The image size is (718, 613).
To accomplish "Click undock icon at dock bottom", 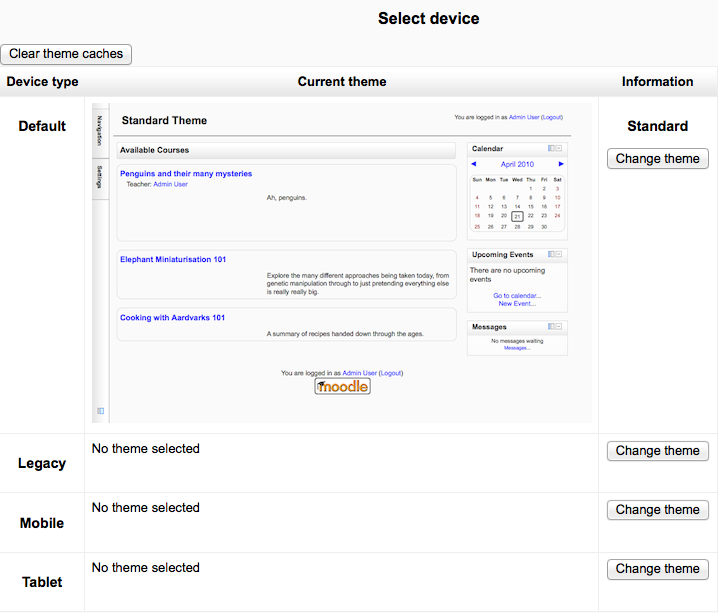I will 100,411.
